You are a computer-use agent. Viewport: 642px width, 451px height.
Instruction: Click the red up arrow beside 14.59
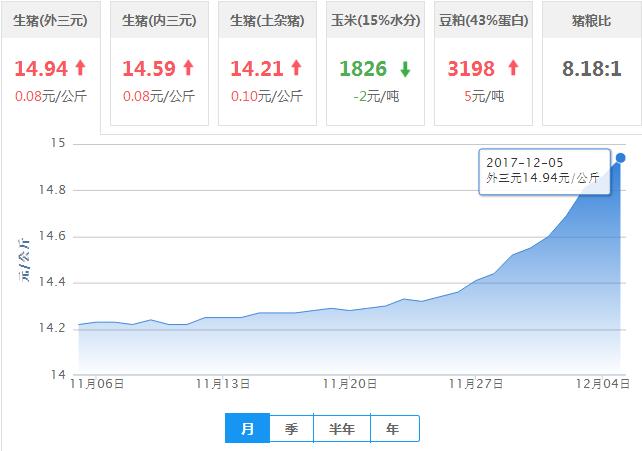pyautogui.click(x=188, y=68)
